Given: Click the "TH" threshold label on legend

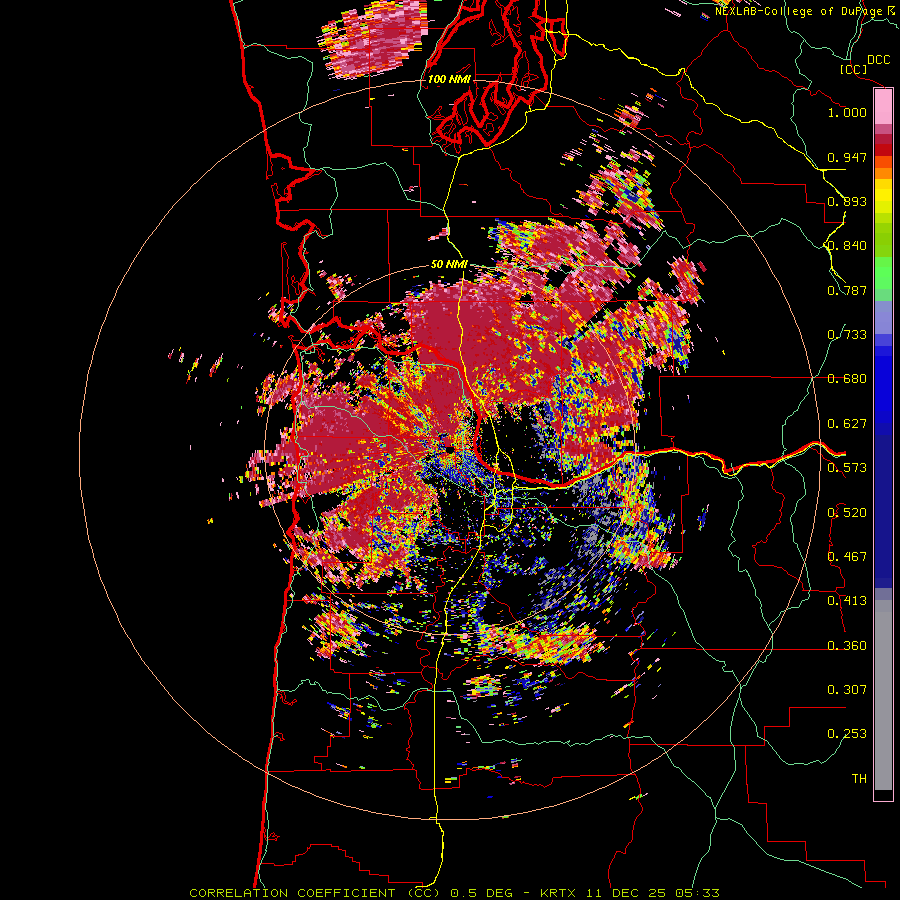Looking at the screenshot, I should coord(859,779).
